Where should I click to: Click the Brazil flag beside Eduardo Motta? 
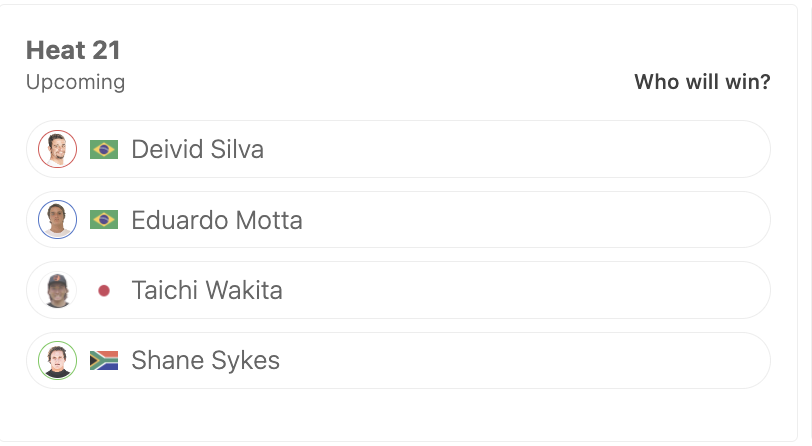tap(104, 220)
